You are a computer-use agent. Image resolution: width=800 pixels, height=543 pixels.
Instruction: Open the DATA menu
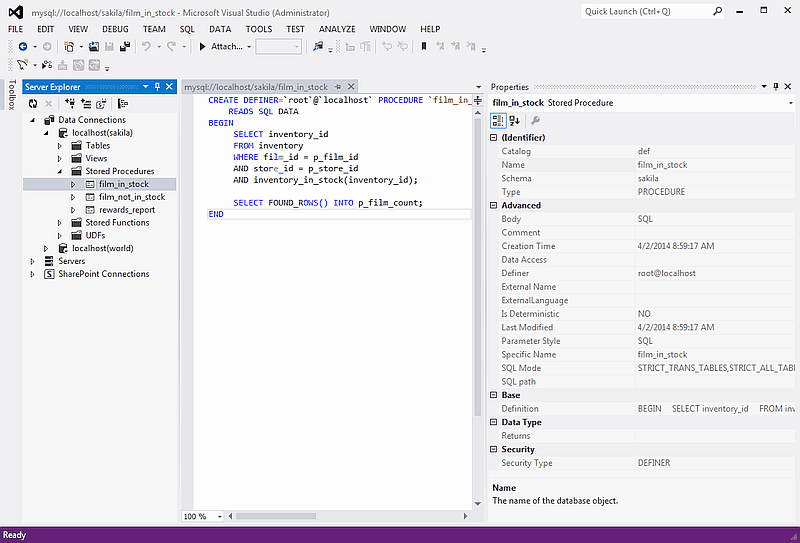[x=220, y=29]
